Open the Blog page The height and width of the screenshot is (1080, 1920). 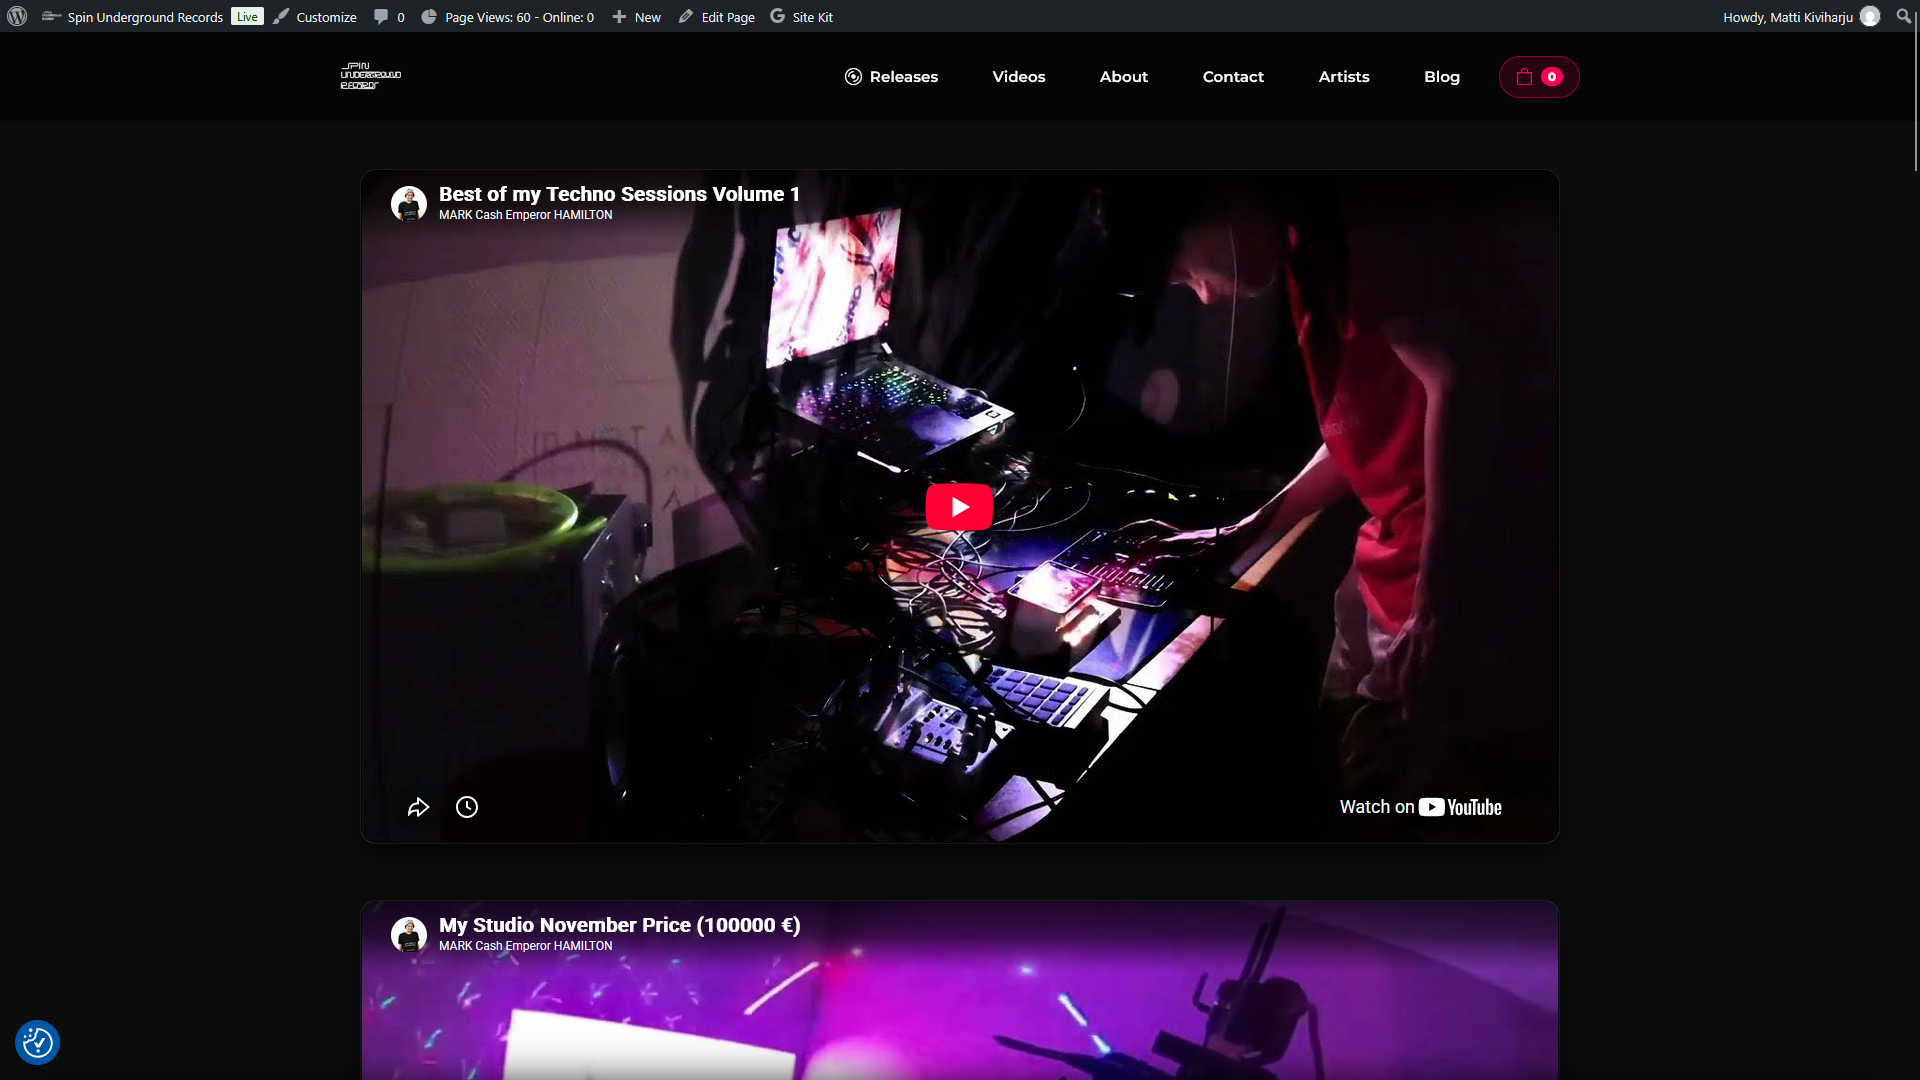(x=1441, y=77)
